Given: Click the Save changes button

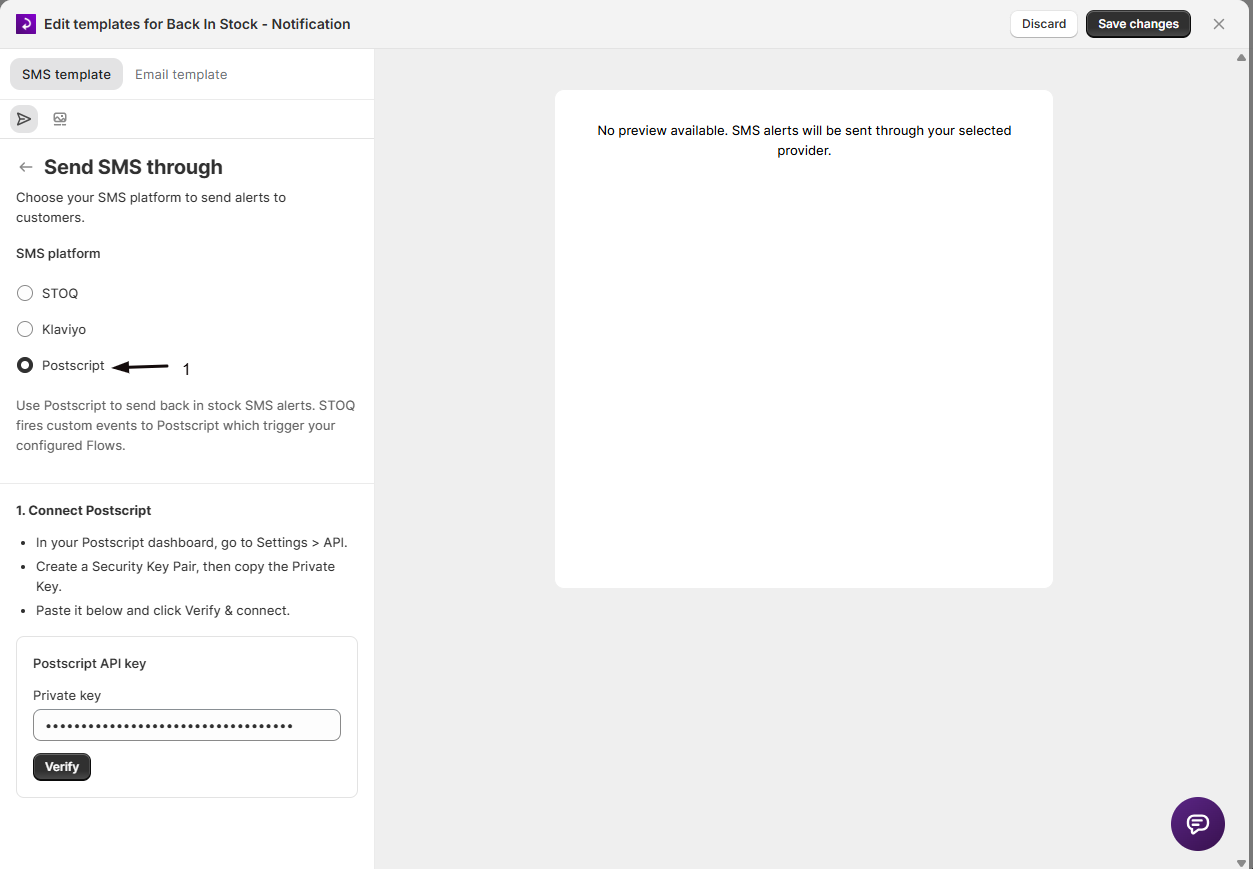Looking at the screenshot, I should tap(1138, 24).
